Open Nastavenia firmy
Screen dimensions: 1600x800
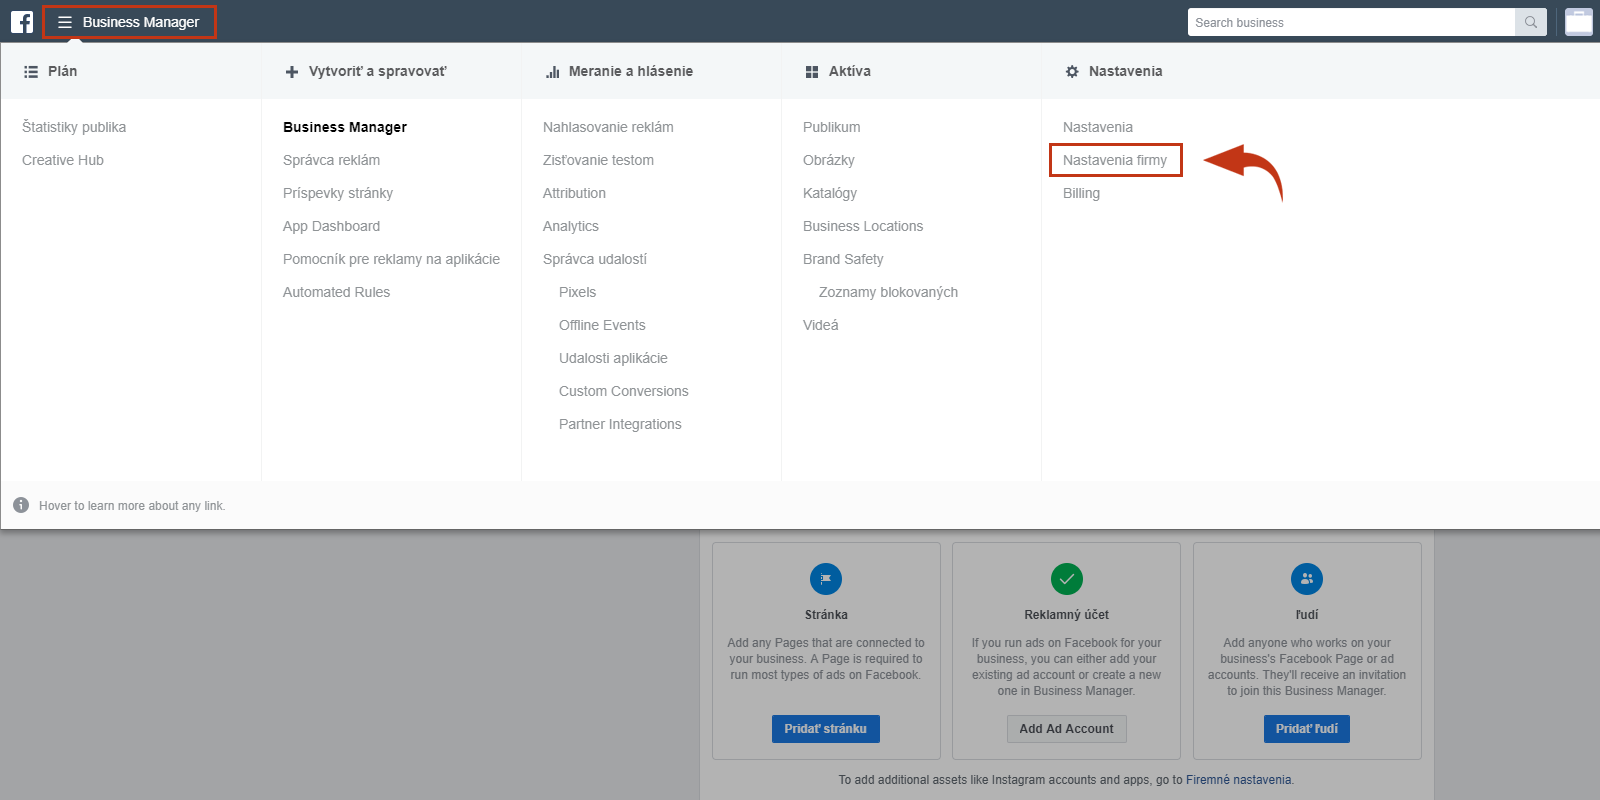pyautogui.click(x=1115, y=160)
